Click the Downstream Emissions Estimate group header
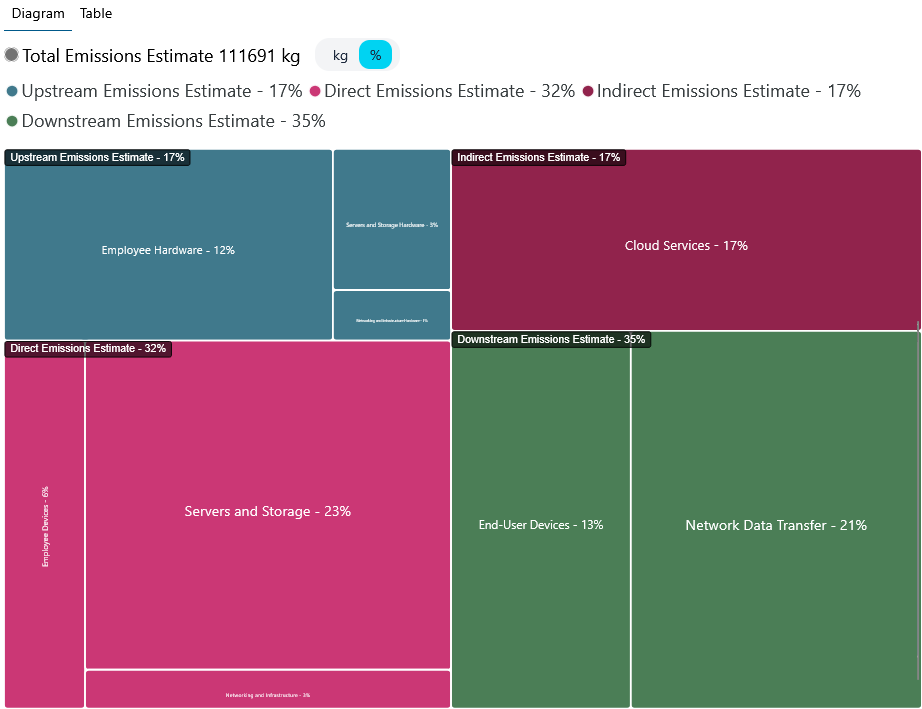The image size is (922, 709). 551,340
